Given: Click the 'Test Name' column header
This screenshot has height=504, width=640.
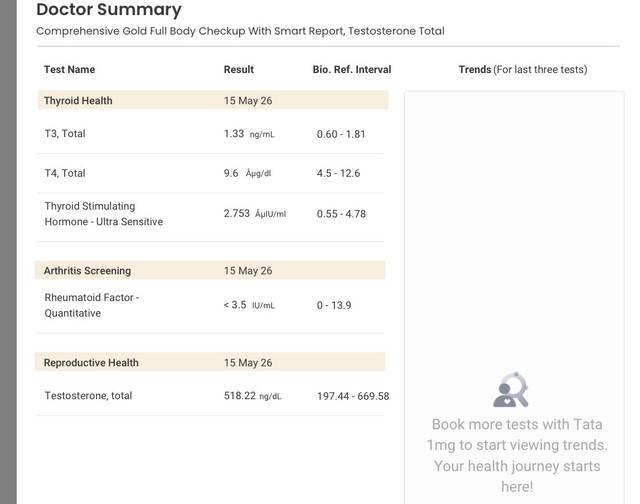Looking at the screenshot, I should tap(69, 69).
